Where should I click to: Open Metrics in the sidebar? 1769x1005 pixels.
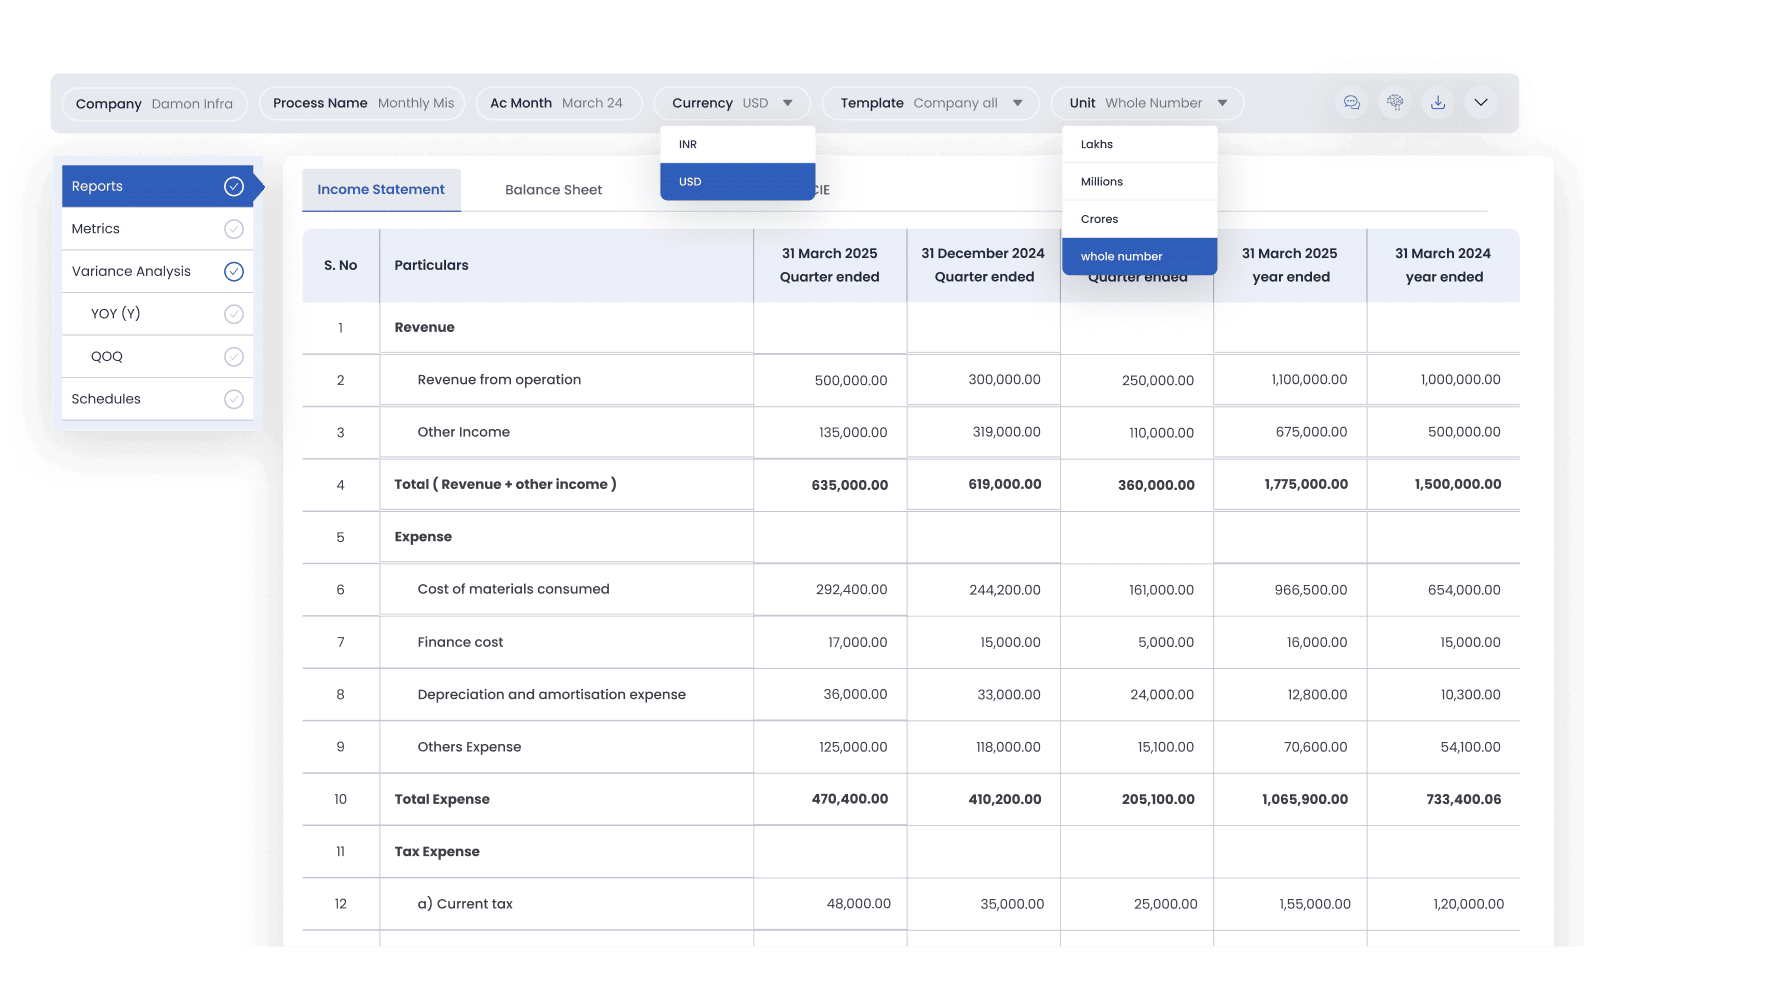tap(158, 229)
